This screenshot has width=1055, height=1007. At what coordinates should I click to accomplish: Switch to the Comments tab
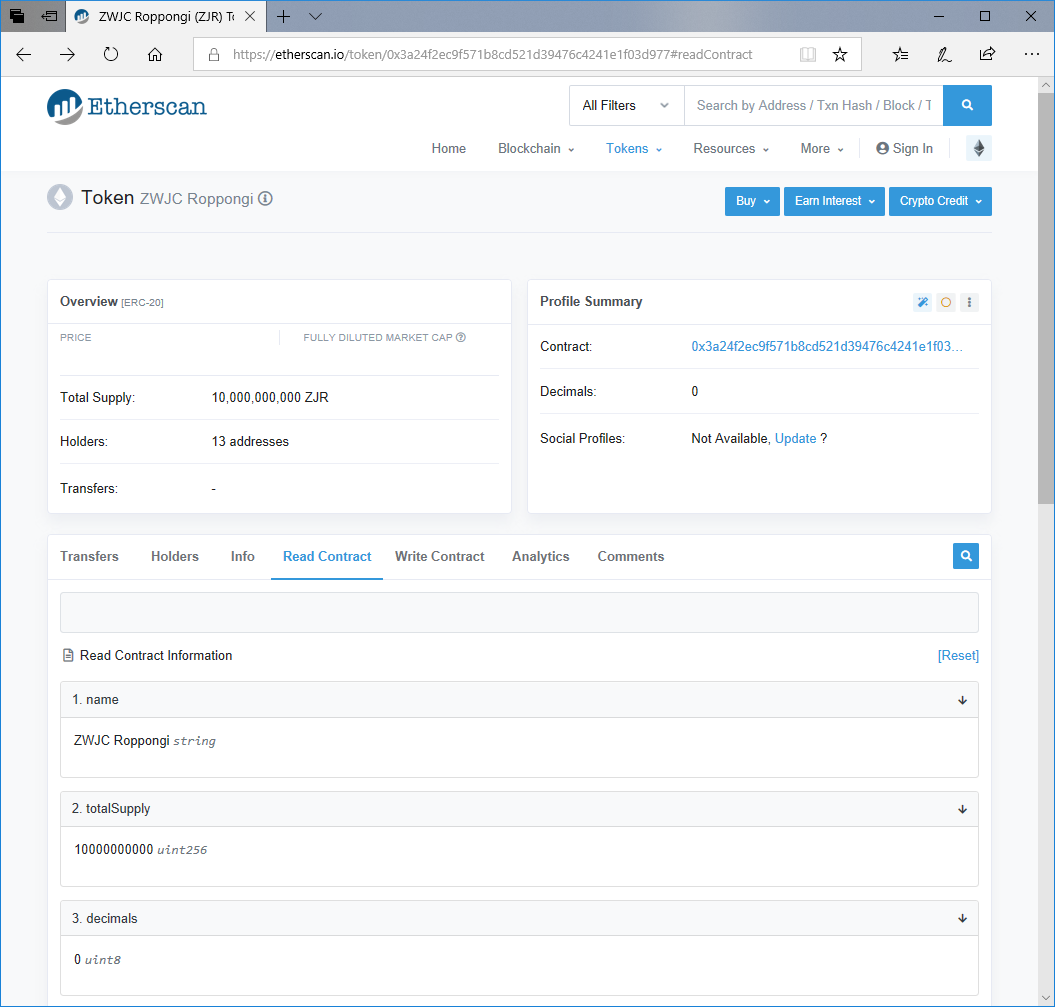630,556
